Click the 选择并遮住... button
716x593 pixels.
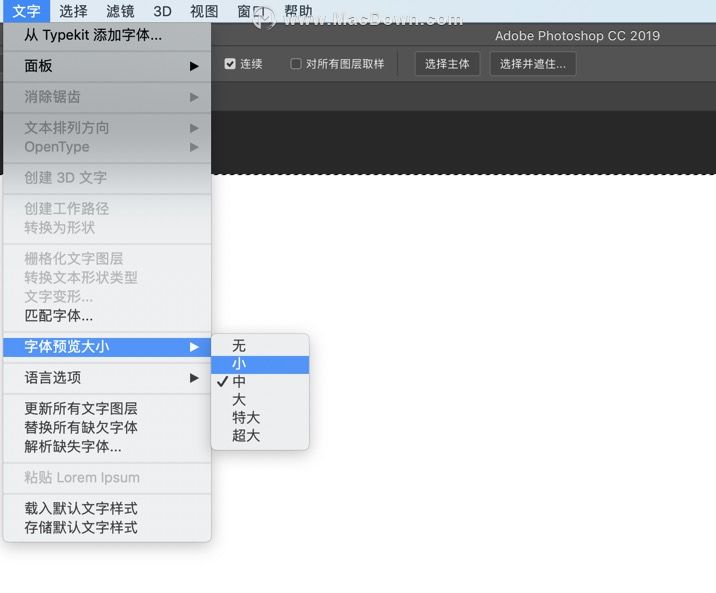click(533, 64)
